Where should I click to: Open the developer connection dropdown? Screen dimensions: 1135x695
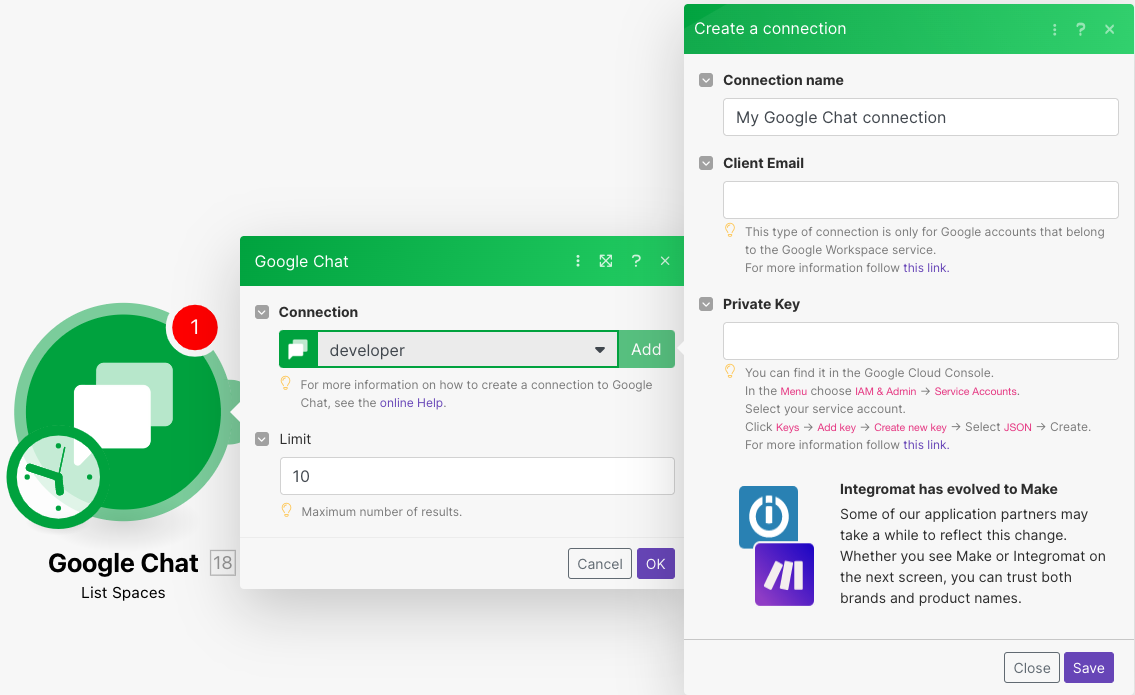pyautogui.click(x=465, y=350)
